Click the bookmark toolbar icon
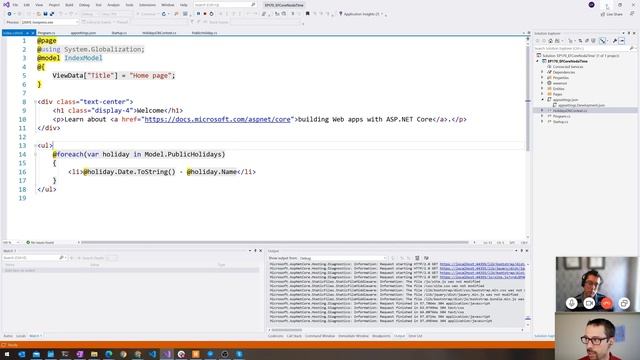 point(307,14)
